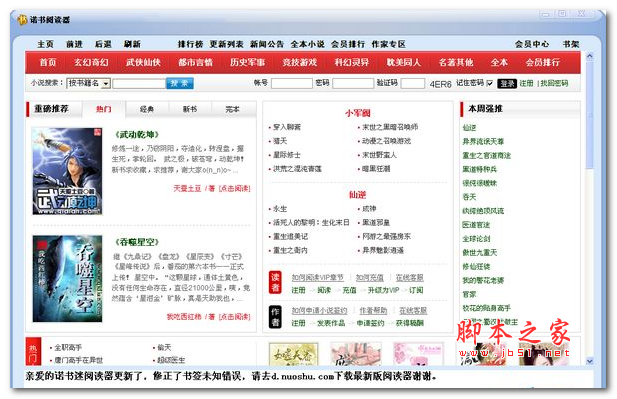Click the novel search text field
Image resolution: width=617 pixels, height=399 pixels.
point(139,84)
